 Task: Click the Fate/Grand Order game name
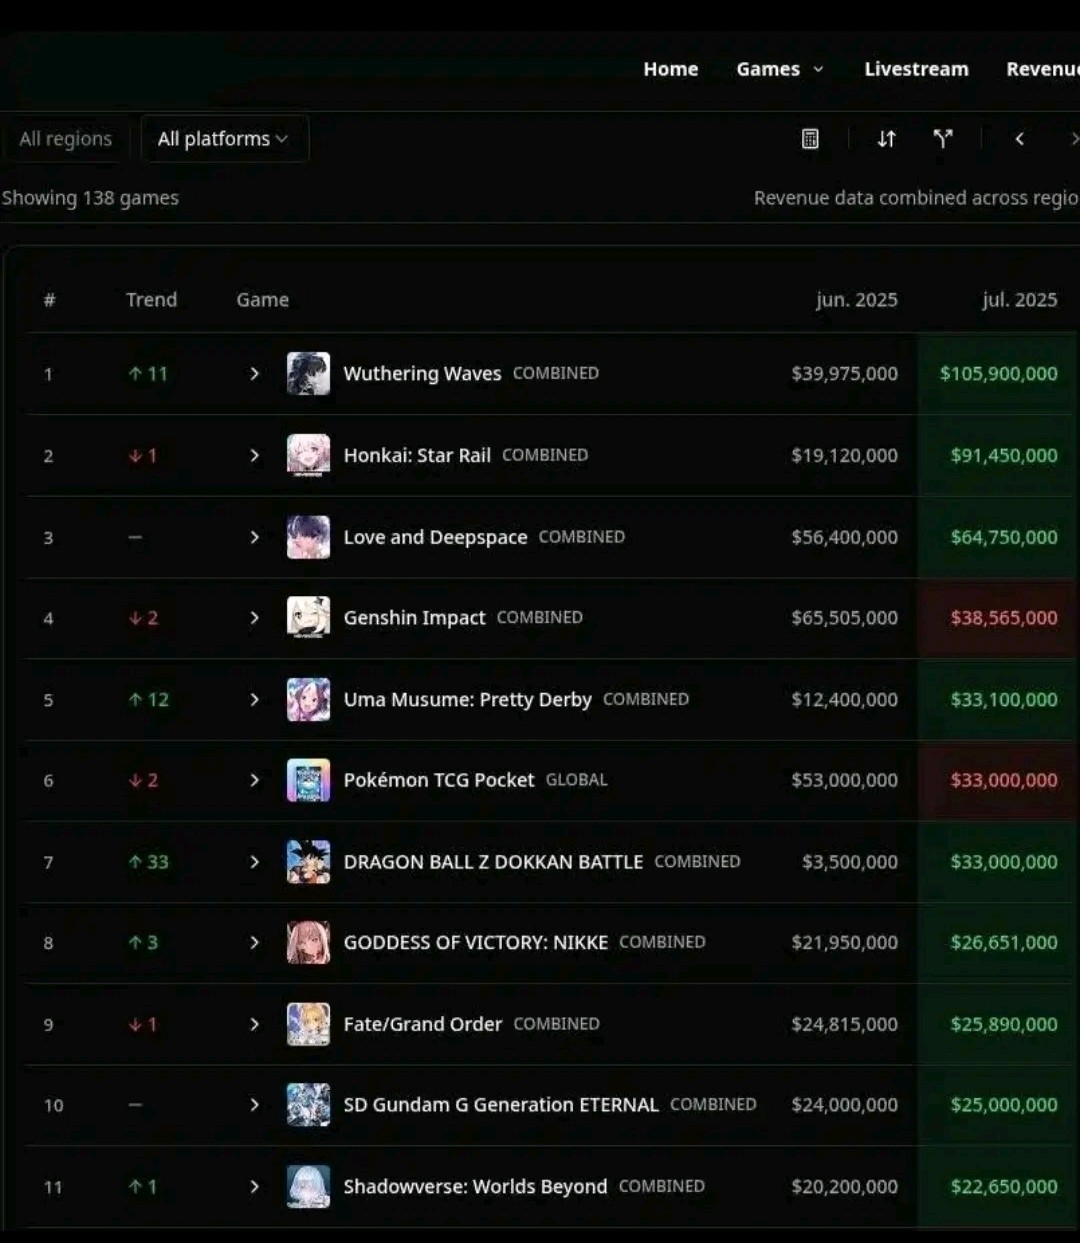(423, 1024)
